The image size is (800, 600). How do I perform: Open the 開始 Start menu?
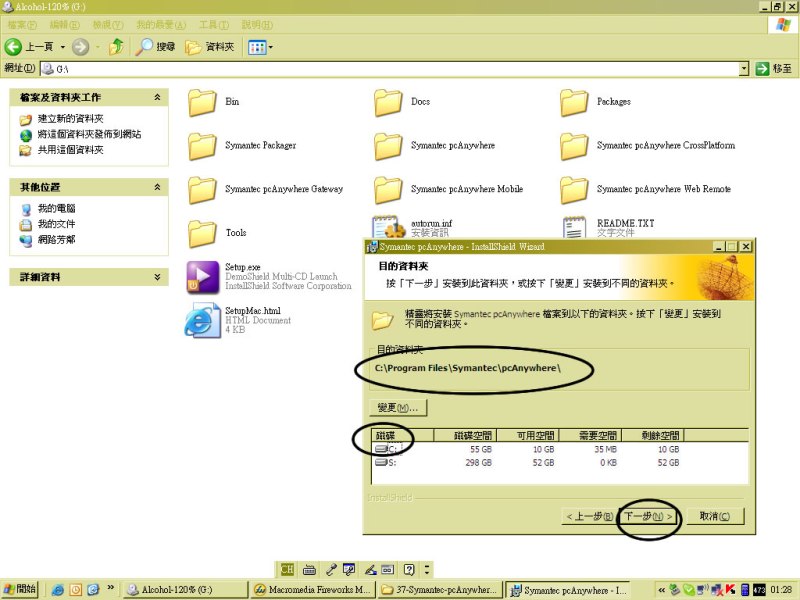tap(20, 589)
